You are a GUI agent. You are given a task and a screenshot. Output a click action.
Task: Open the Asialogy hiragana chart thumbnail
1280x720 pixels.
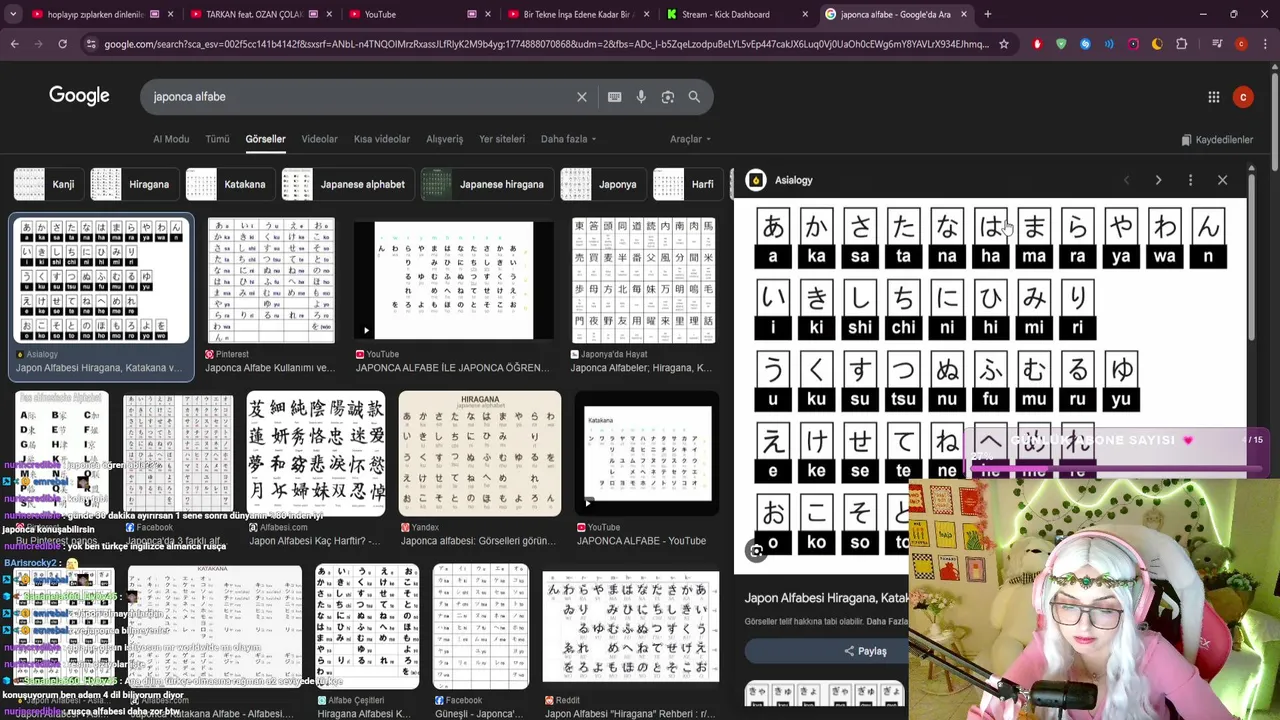click(x=101, y=281)
